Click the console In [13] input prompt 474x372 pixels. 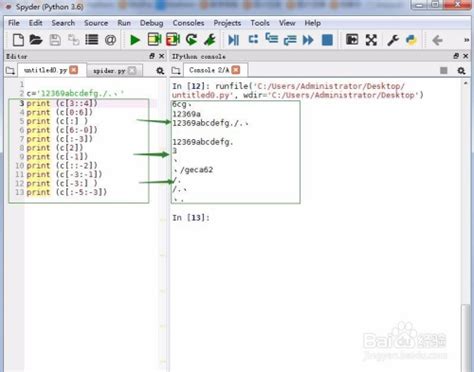191,218
